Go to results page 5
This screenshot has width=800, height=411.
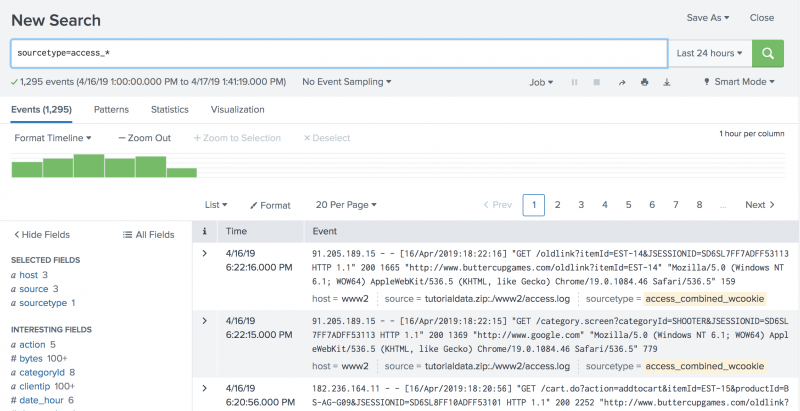point(628,205)
